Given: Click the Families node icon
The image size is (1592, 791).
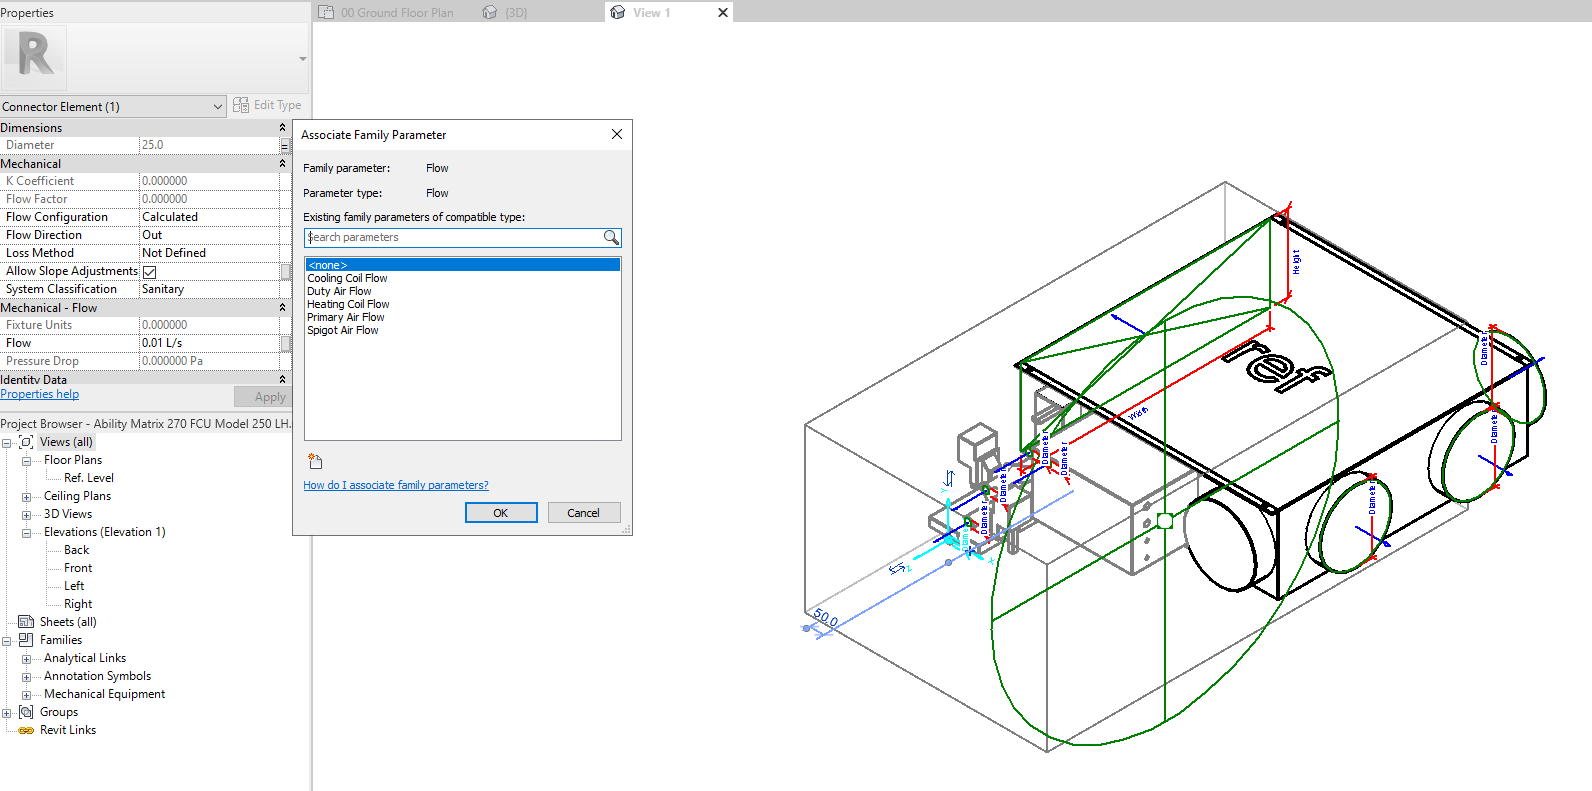Looking at the screenshot, I should (x=26, y=640).
